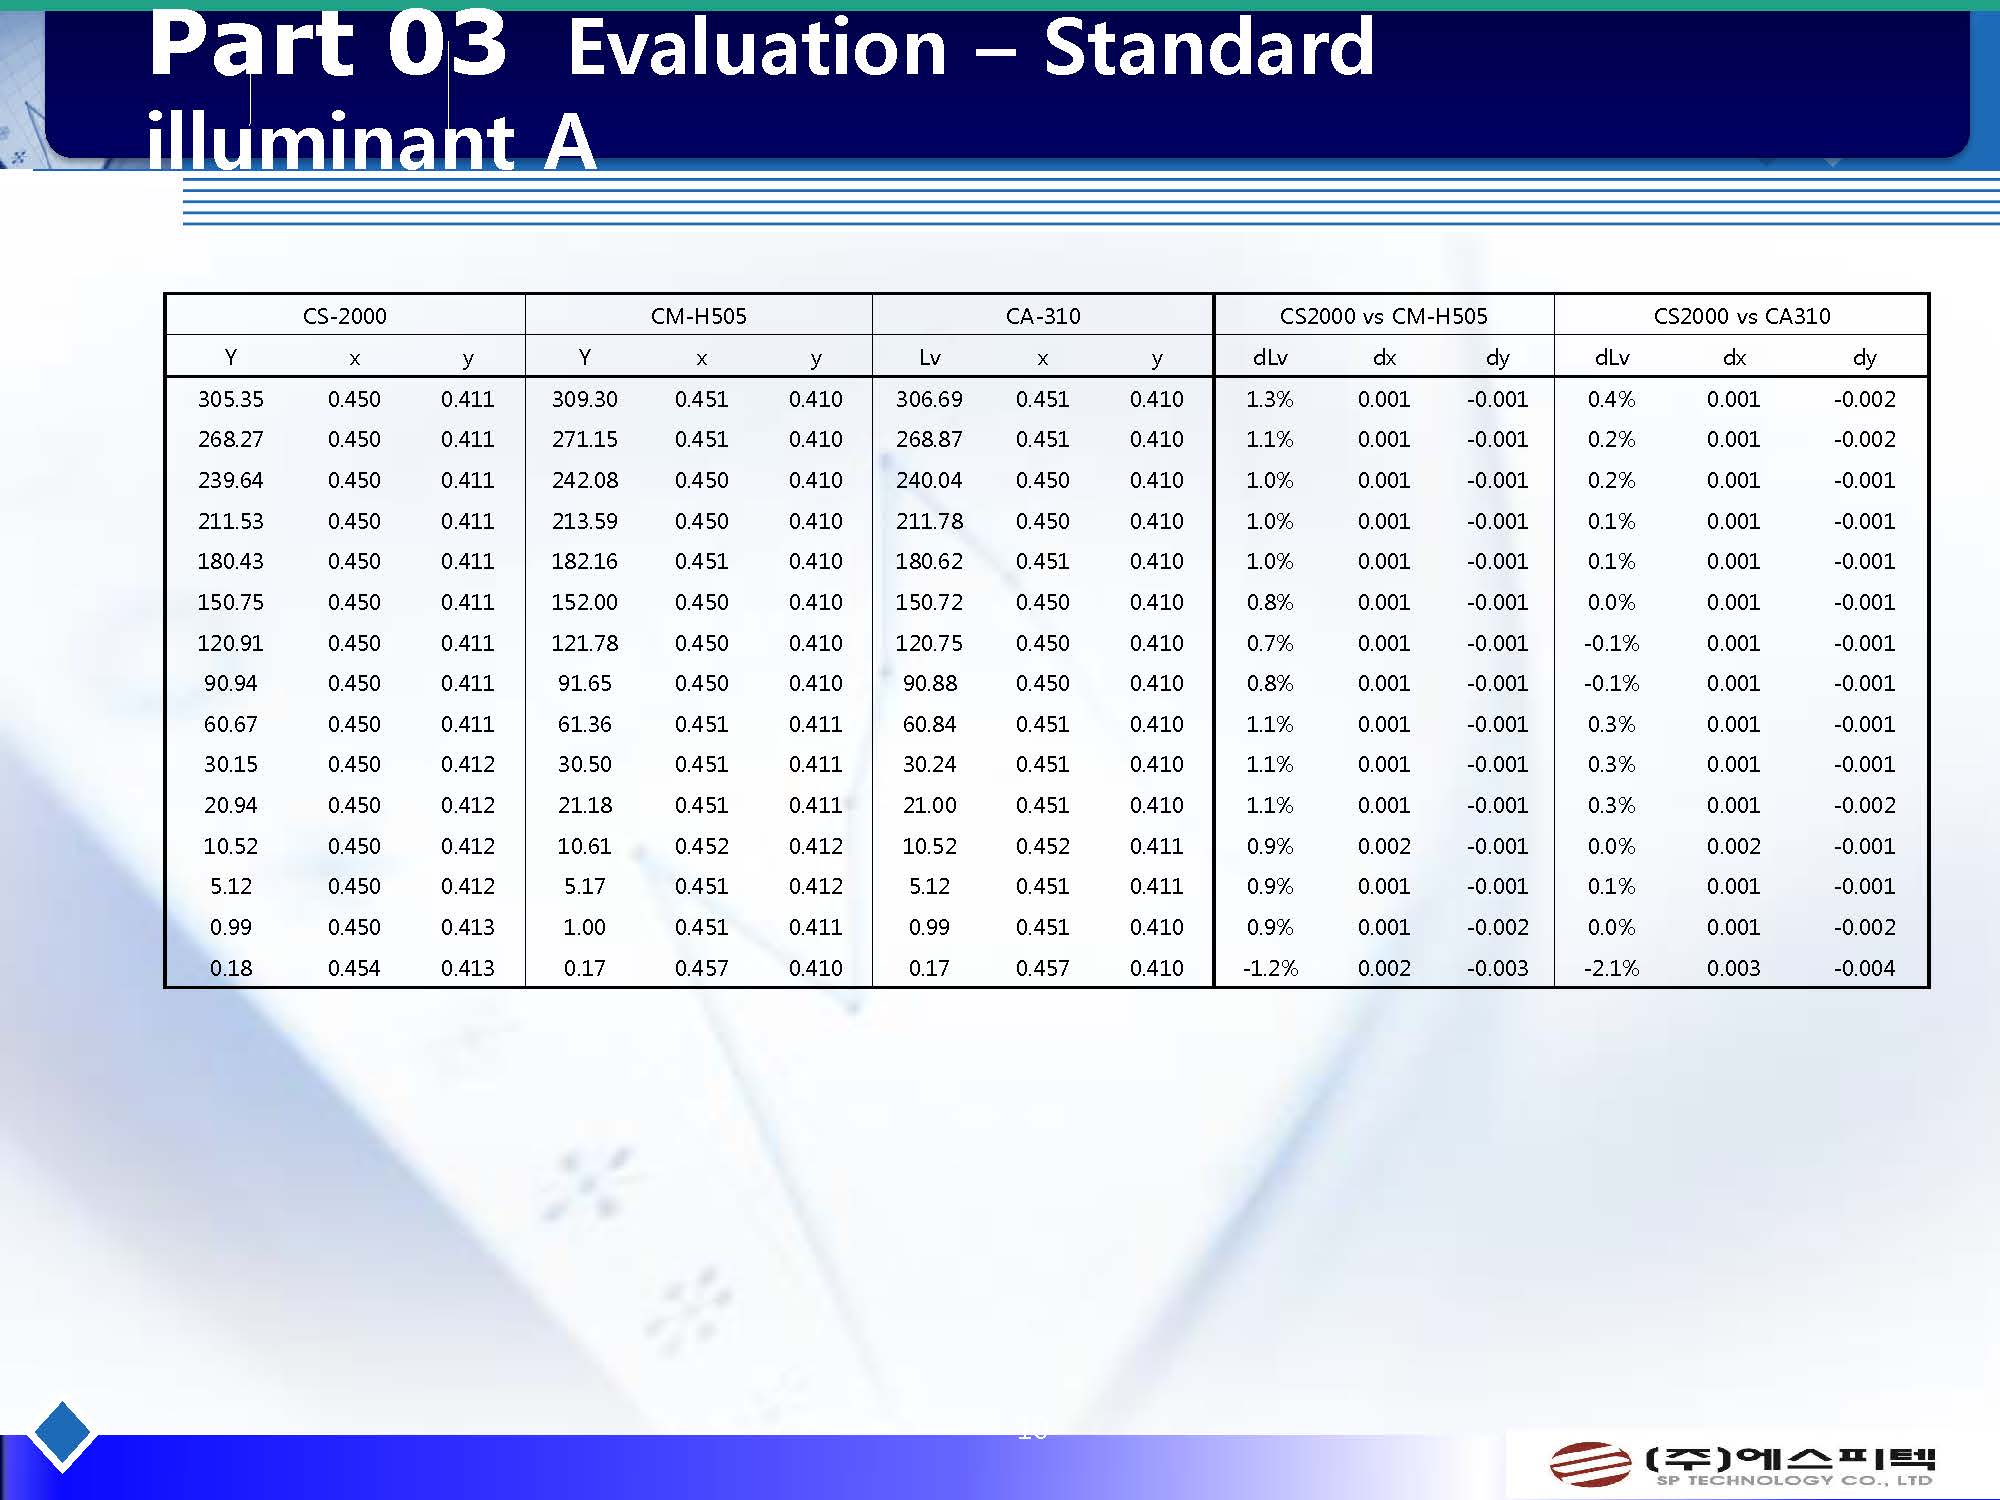
Task: Click the 'CS2000 vs CM-H505' header
Action: (x=1384, y=316)
